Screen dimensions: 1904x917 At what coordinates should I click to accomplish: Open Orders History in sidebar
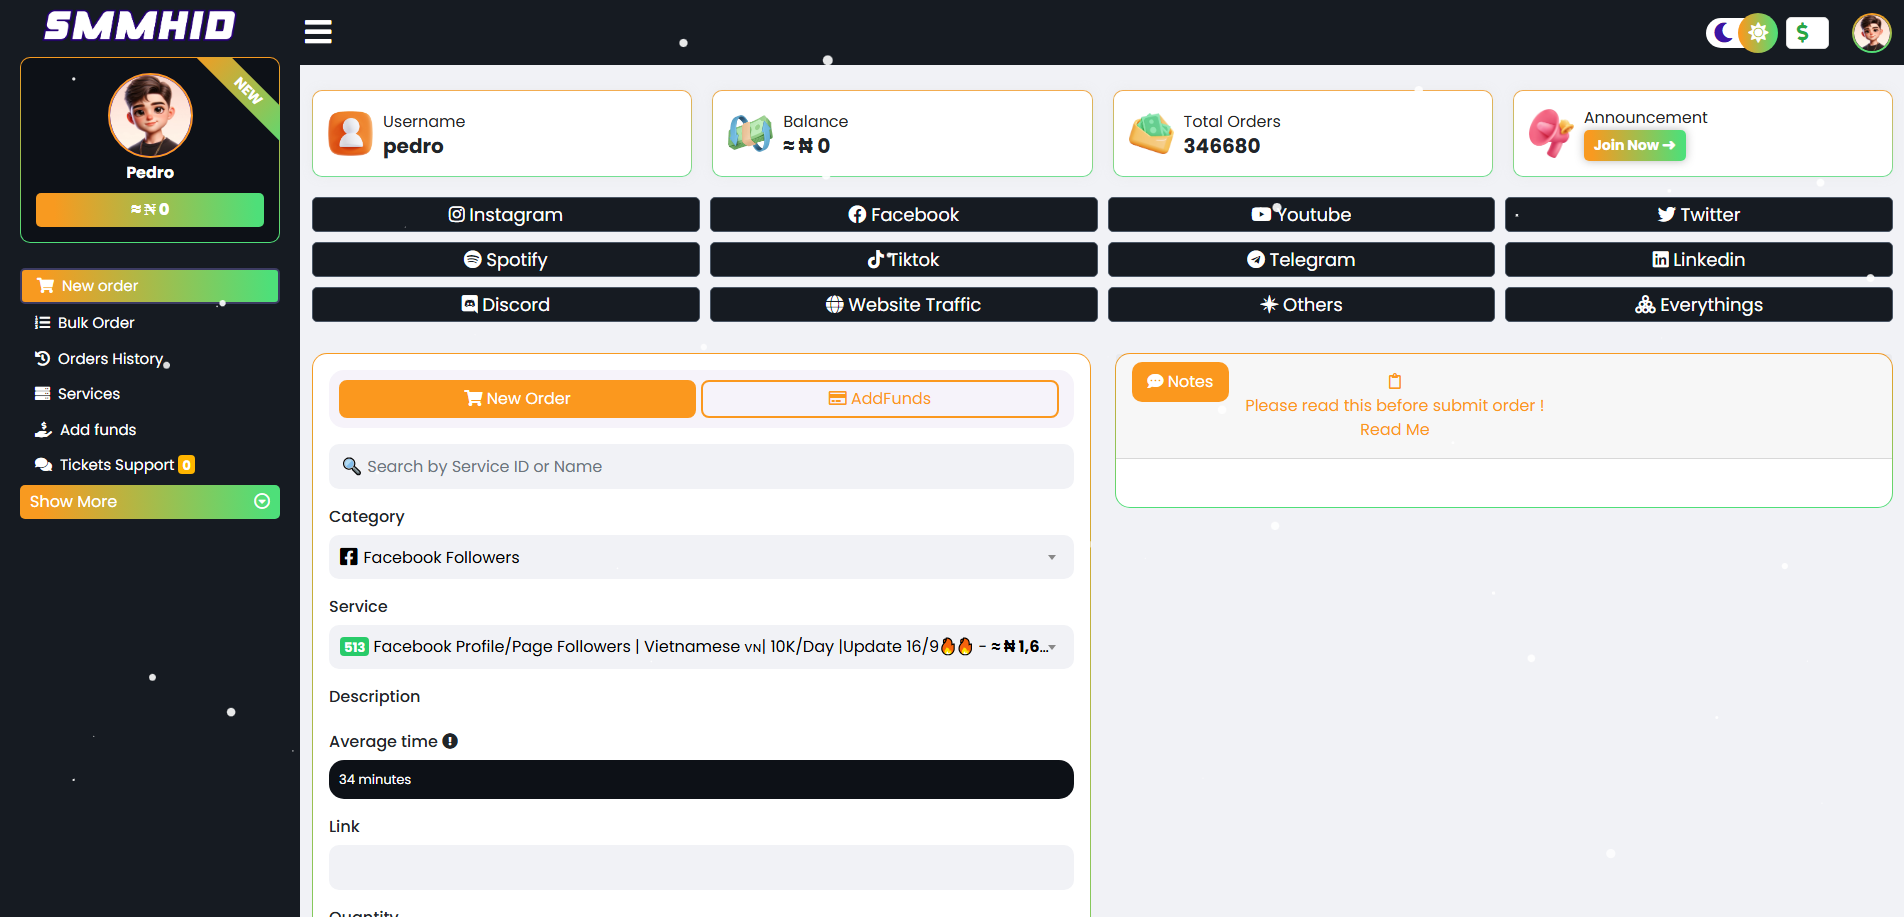tap(99, 358)
